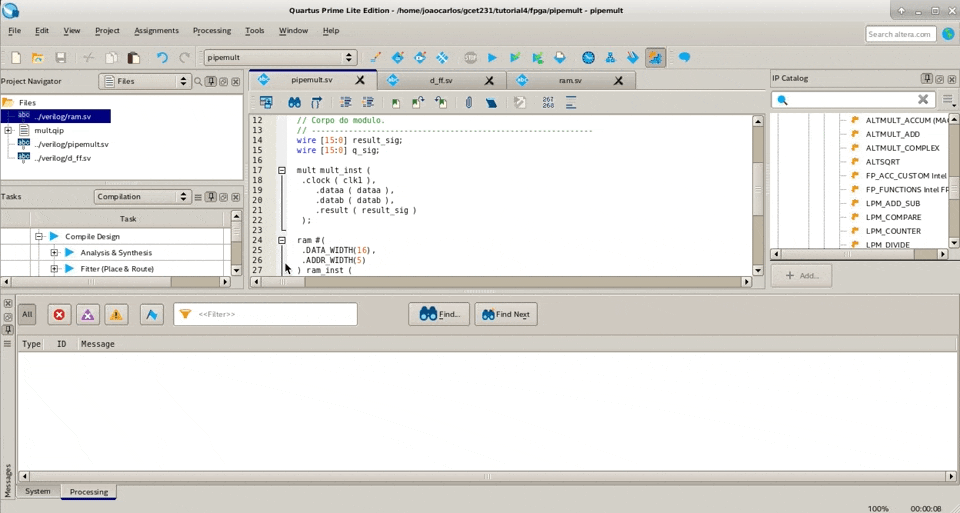The image size is (960, 513).
Task: Open the globe icon next to altera search
Action: [x=948, y=34]
